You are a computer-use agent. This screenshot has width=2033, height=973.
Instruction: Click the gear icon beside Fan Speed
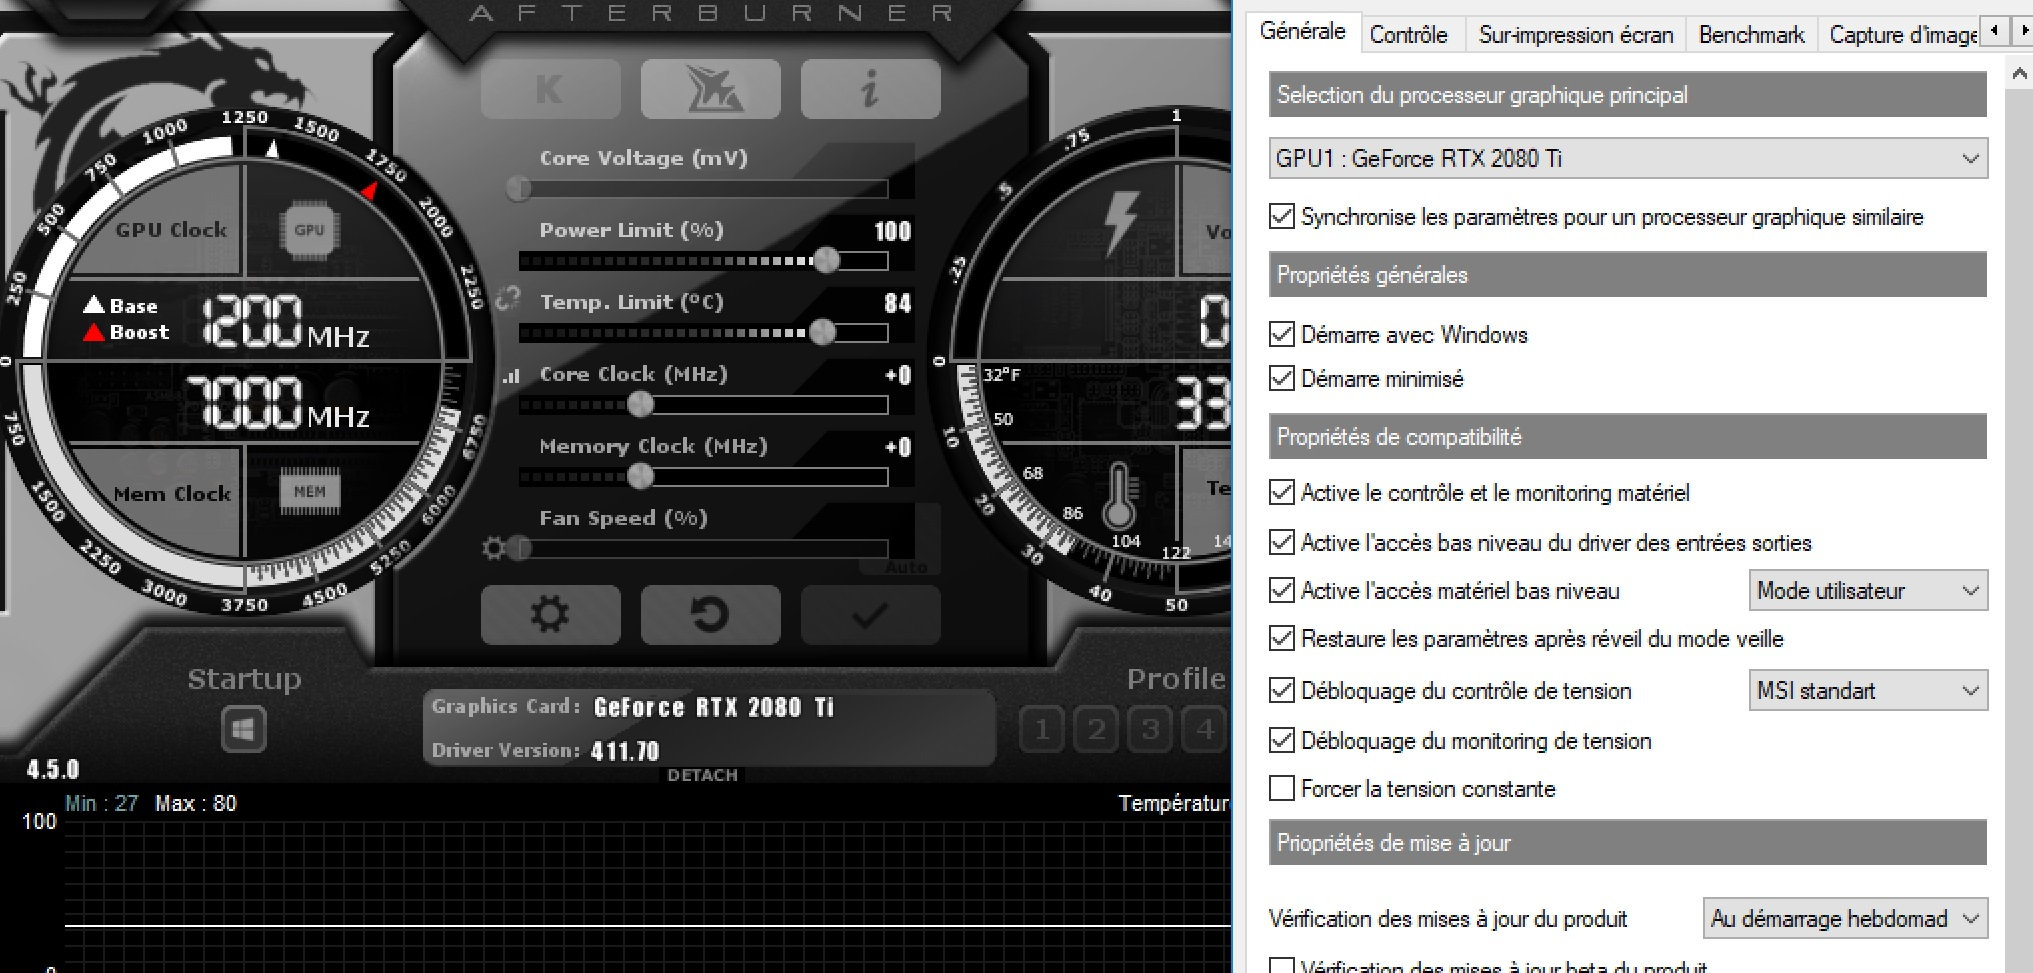coord(494,548)
